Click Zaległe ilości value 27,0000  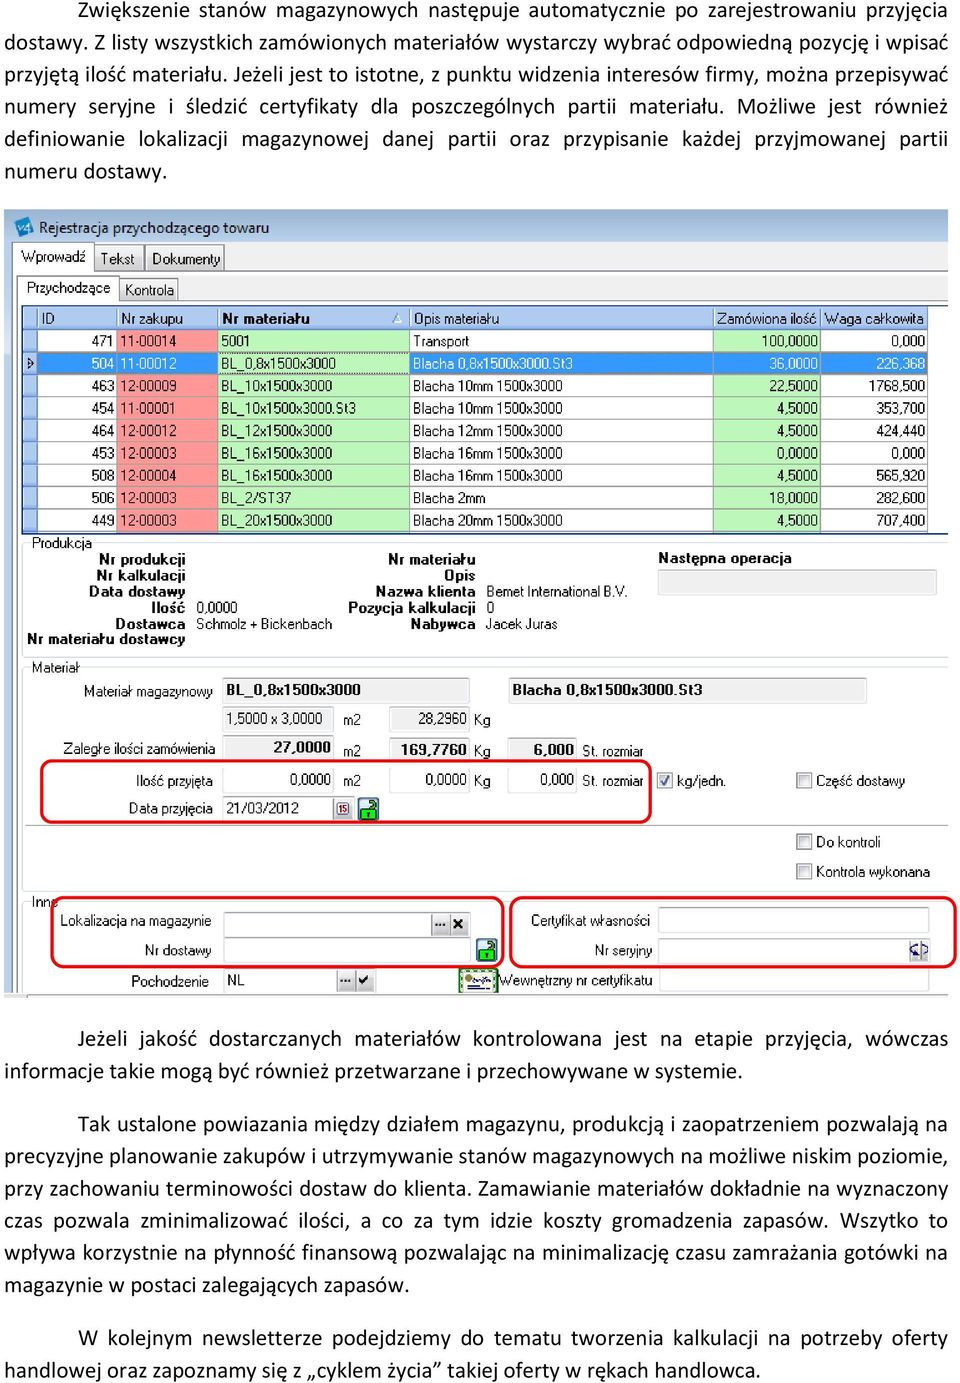(x=279, y=748)
